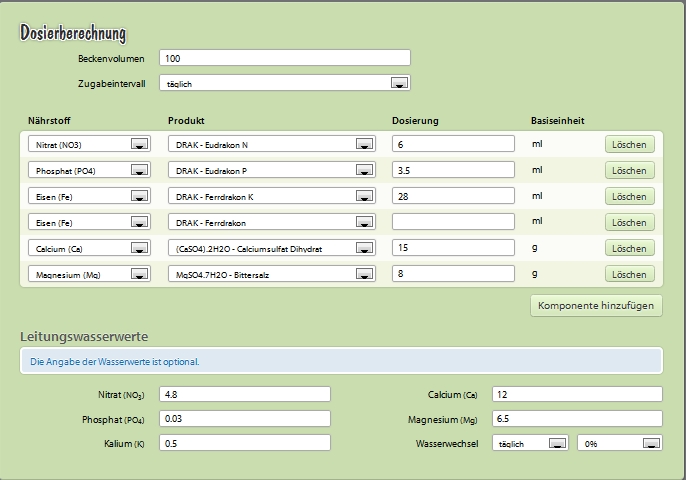Image resolution: width=686 pixels, height=480 pixels.
Task: Open the Wasserwechsel täglich interval dropdown
Action: [x=530, y=443]
